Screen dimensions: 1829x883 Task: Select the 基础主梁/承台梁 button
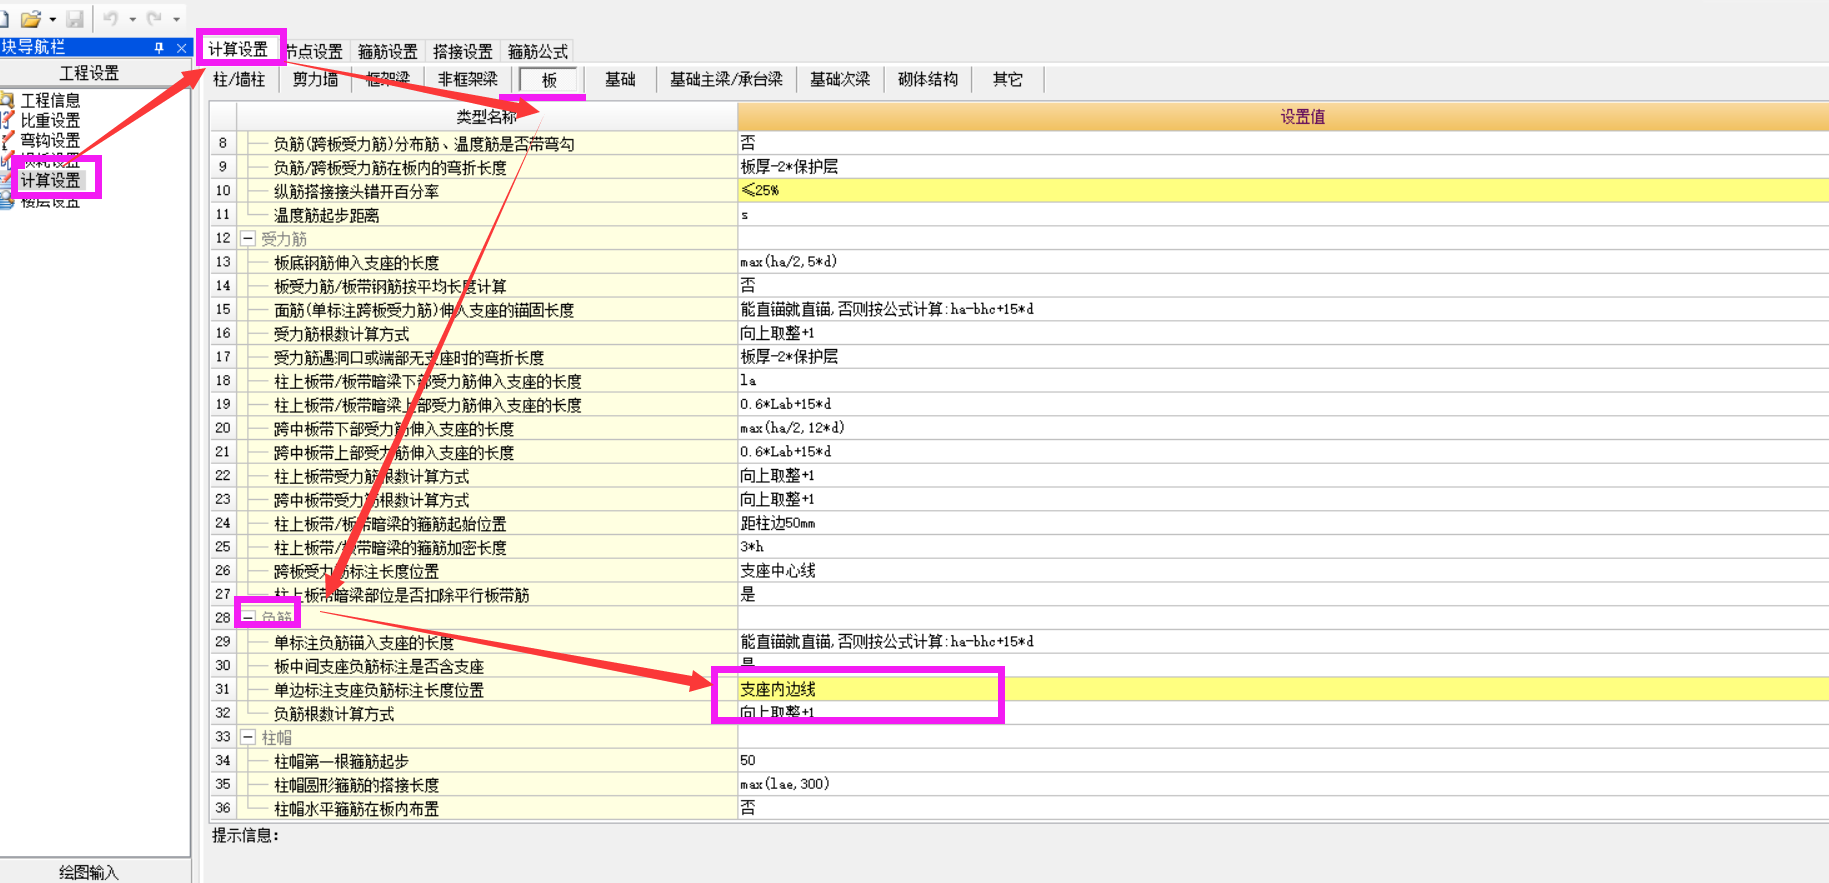(727, 79)
